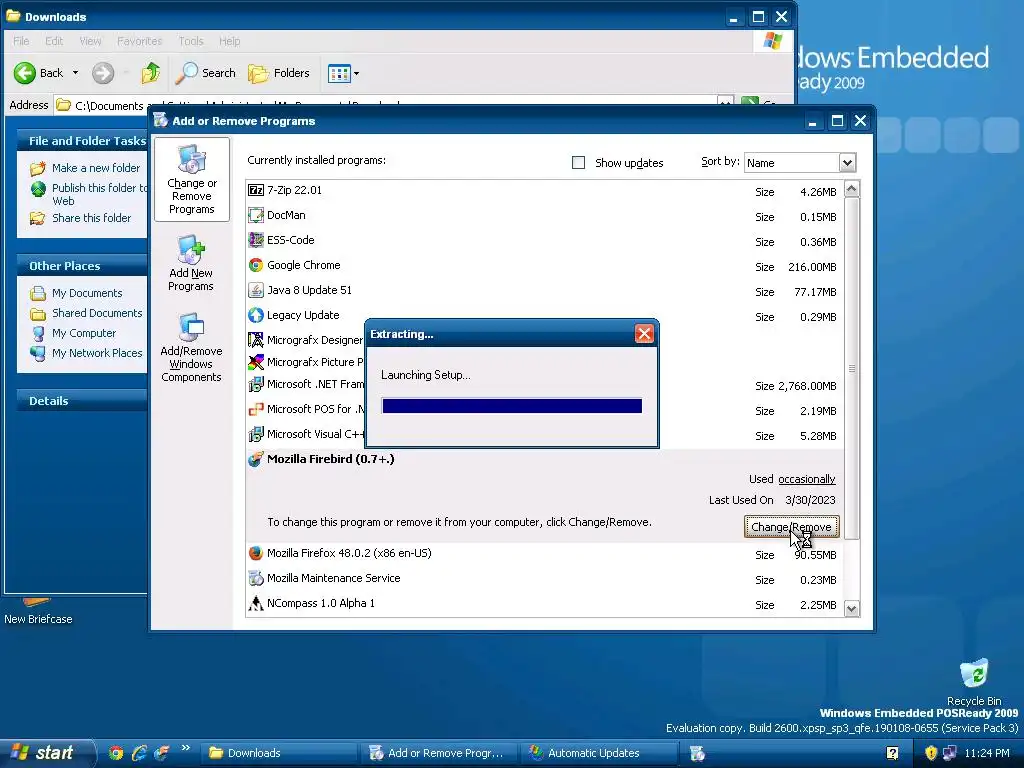1024x768 pixels.
Task: Select the DocMan program icon
Action: pyautogui.click(x=255, y=215)
